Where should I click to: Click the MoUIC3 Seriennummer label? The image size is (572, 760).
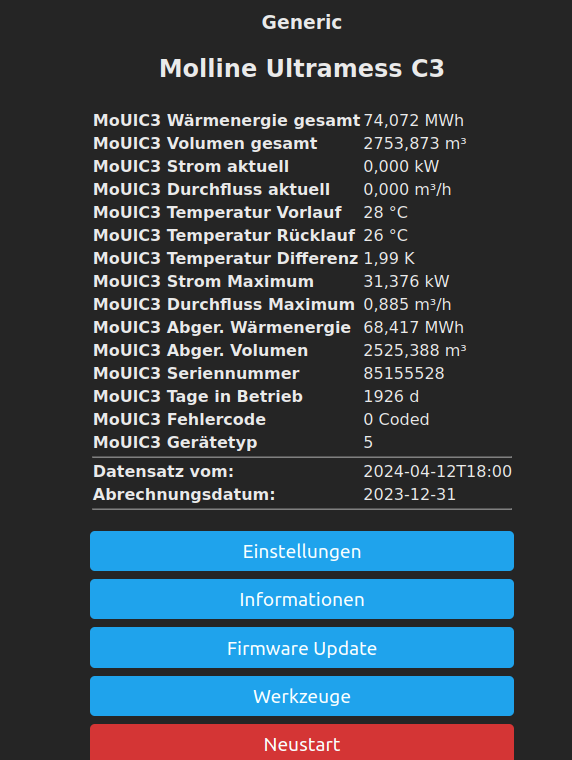pos(196,374)
